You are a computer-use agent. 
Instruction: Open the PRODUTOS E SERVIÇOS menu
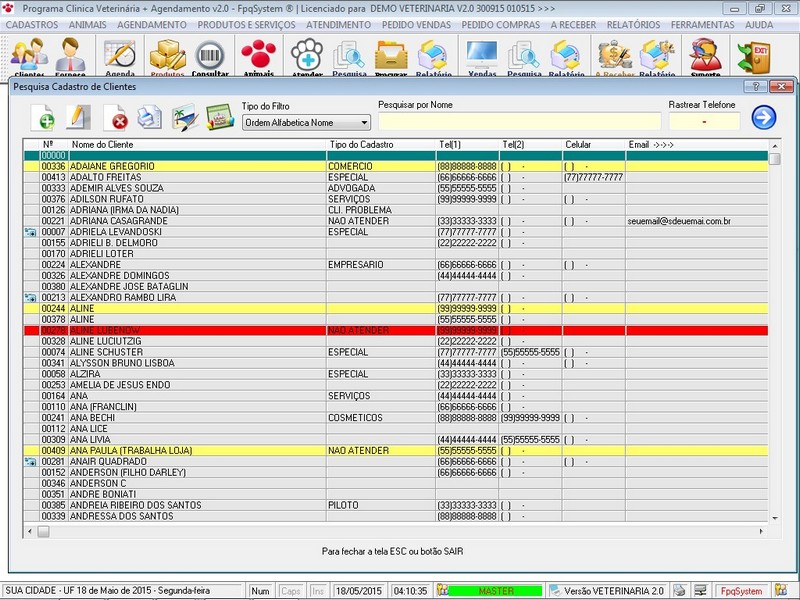tap(246, 24)
